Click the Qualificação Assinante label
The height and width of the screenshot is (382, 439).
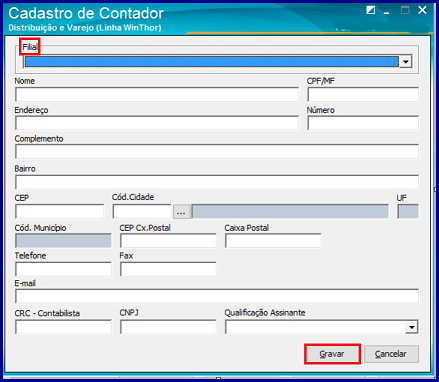click(x=265, y=313)
